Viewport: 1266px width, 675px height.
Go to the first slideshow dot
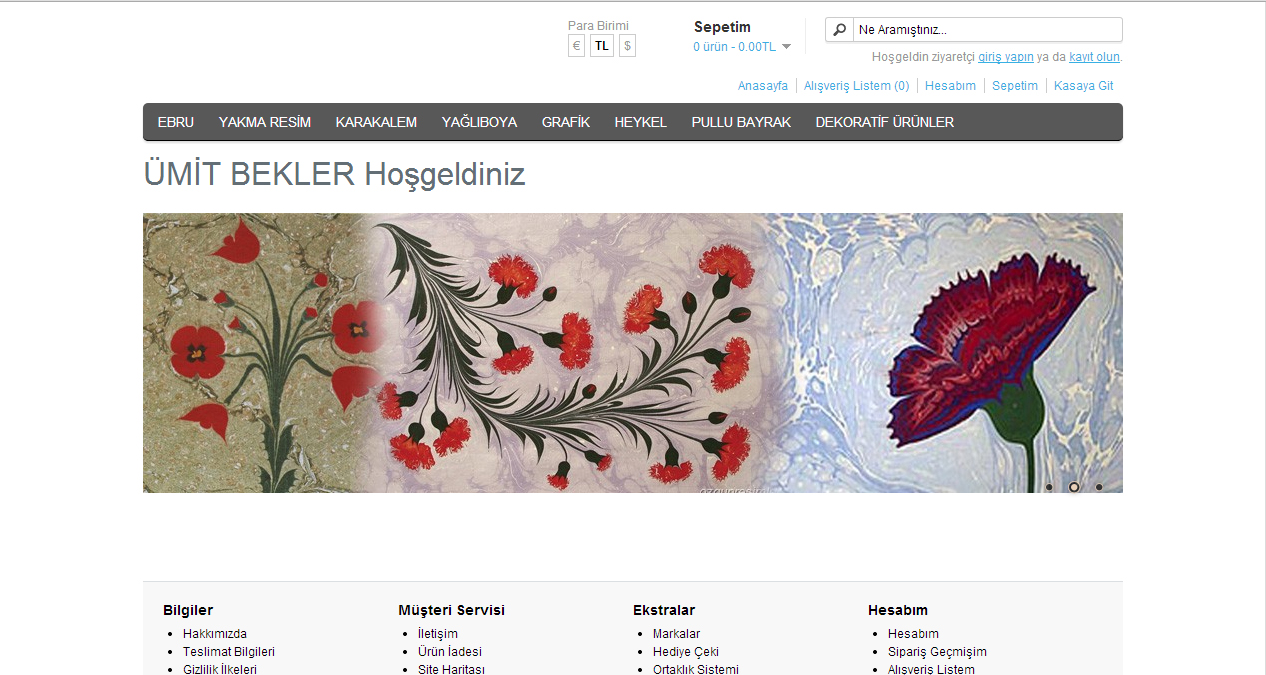coord(1049,487)
